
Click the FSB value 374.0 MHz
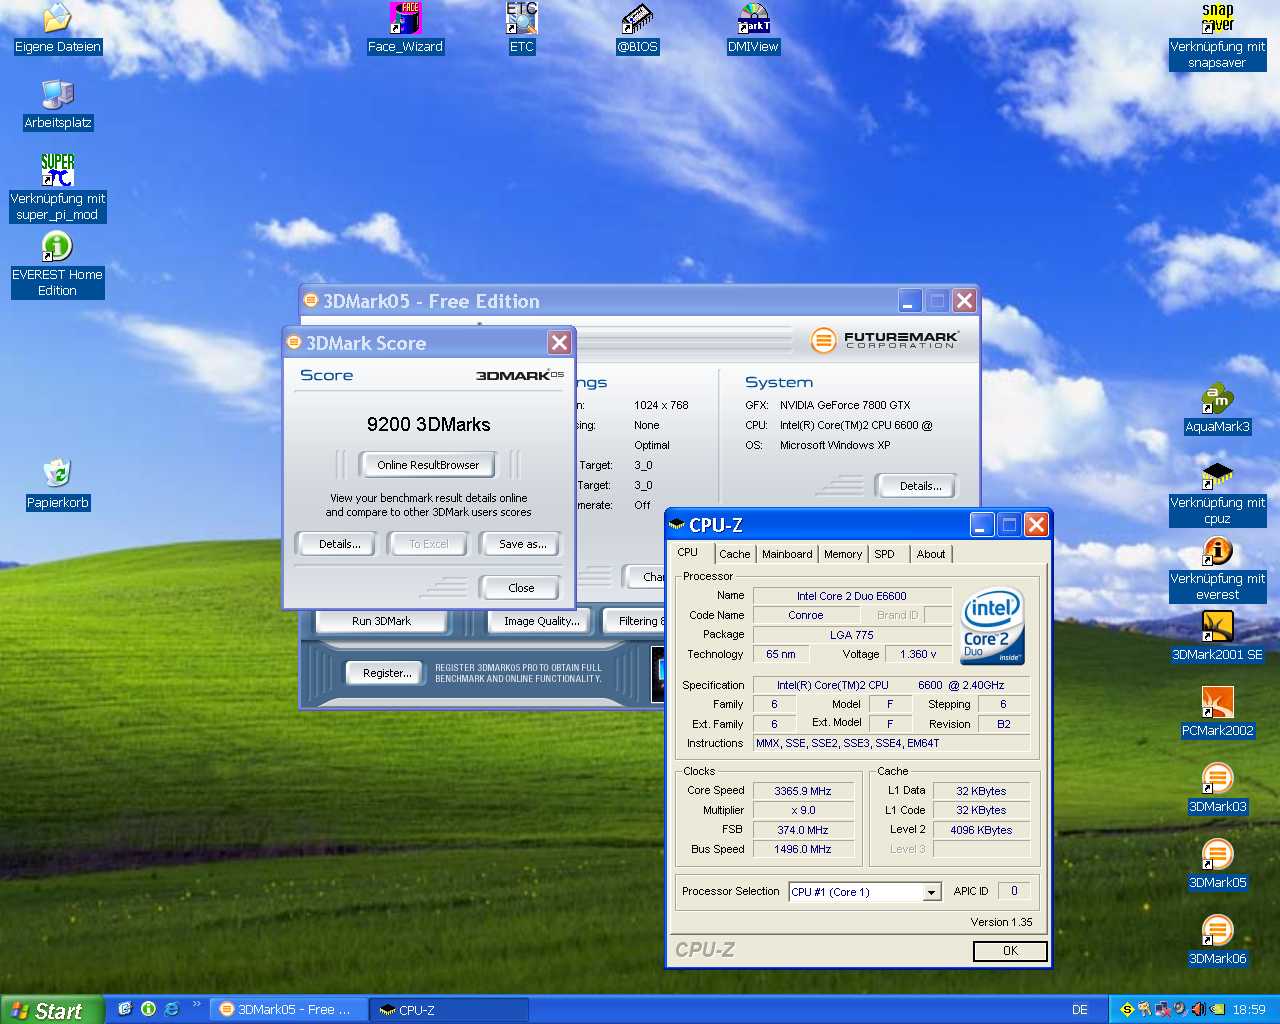(x=803, y=830)
